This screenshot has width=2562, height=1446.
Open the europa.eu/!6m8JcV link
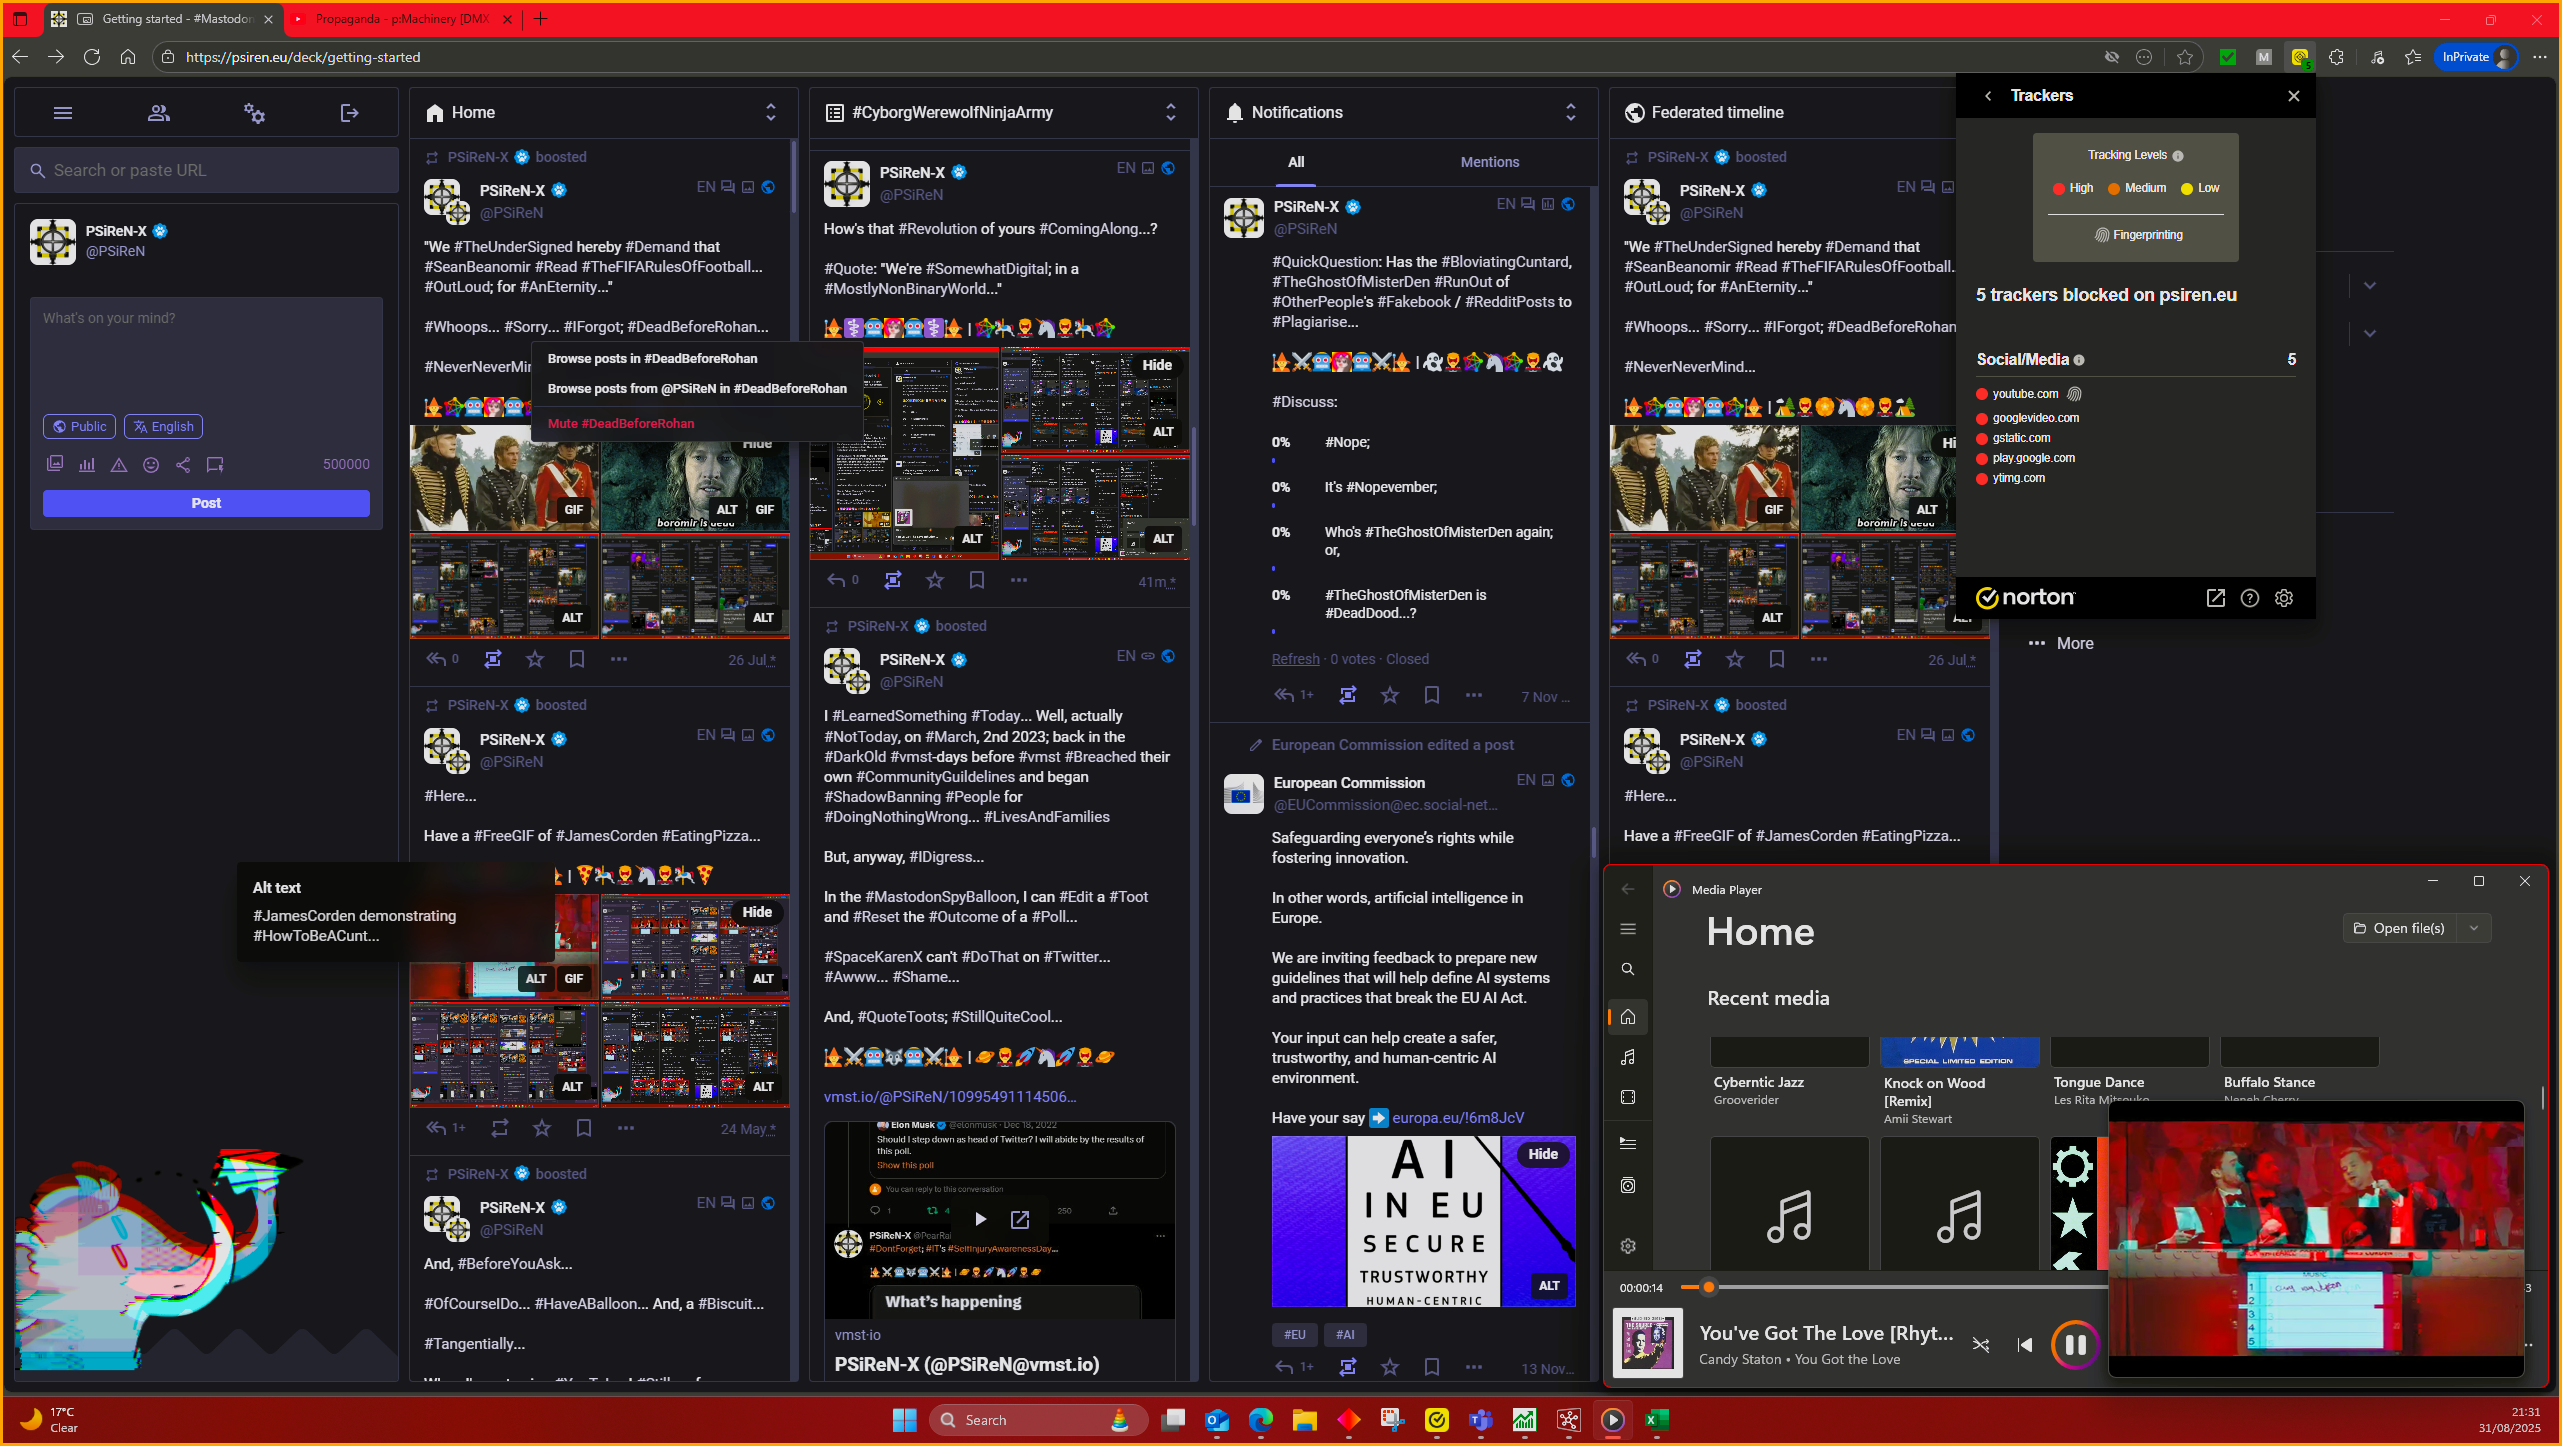(x=1457, y=1118)
